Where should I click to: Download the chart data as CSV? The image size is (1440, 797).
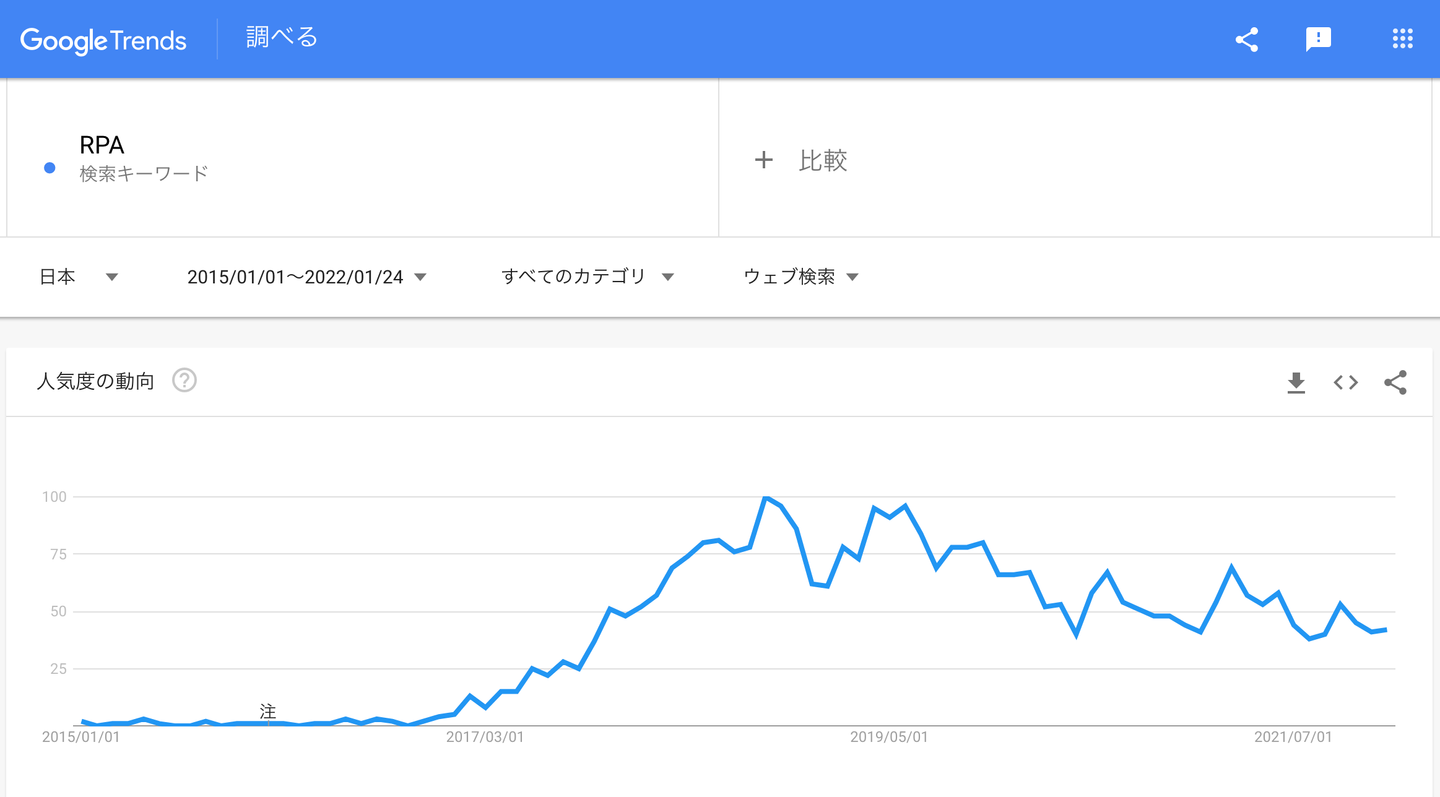pyautogui.click(x=1296, y=382)
